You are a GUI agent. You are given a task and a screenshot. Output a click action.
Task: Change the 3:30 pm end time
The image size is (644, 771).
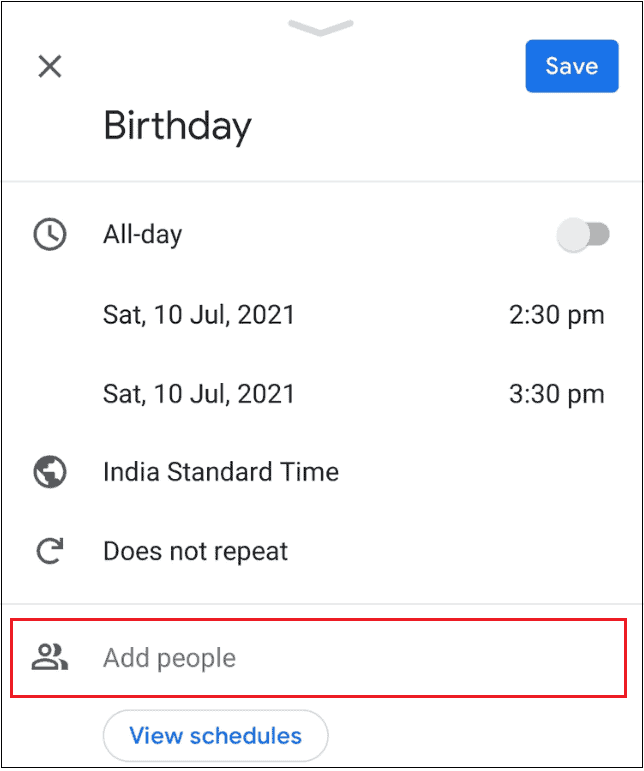tap(556, 394)
